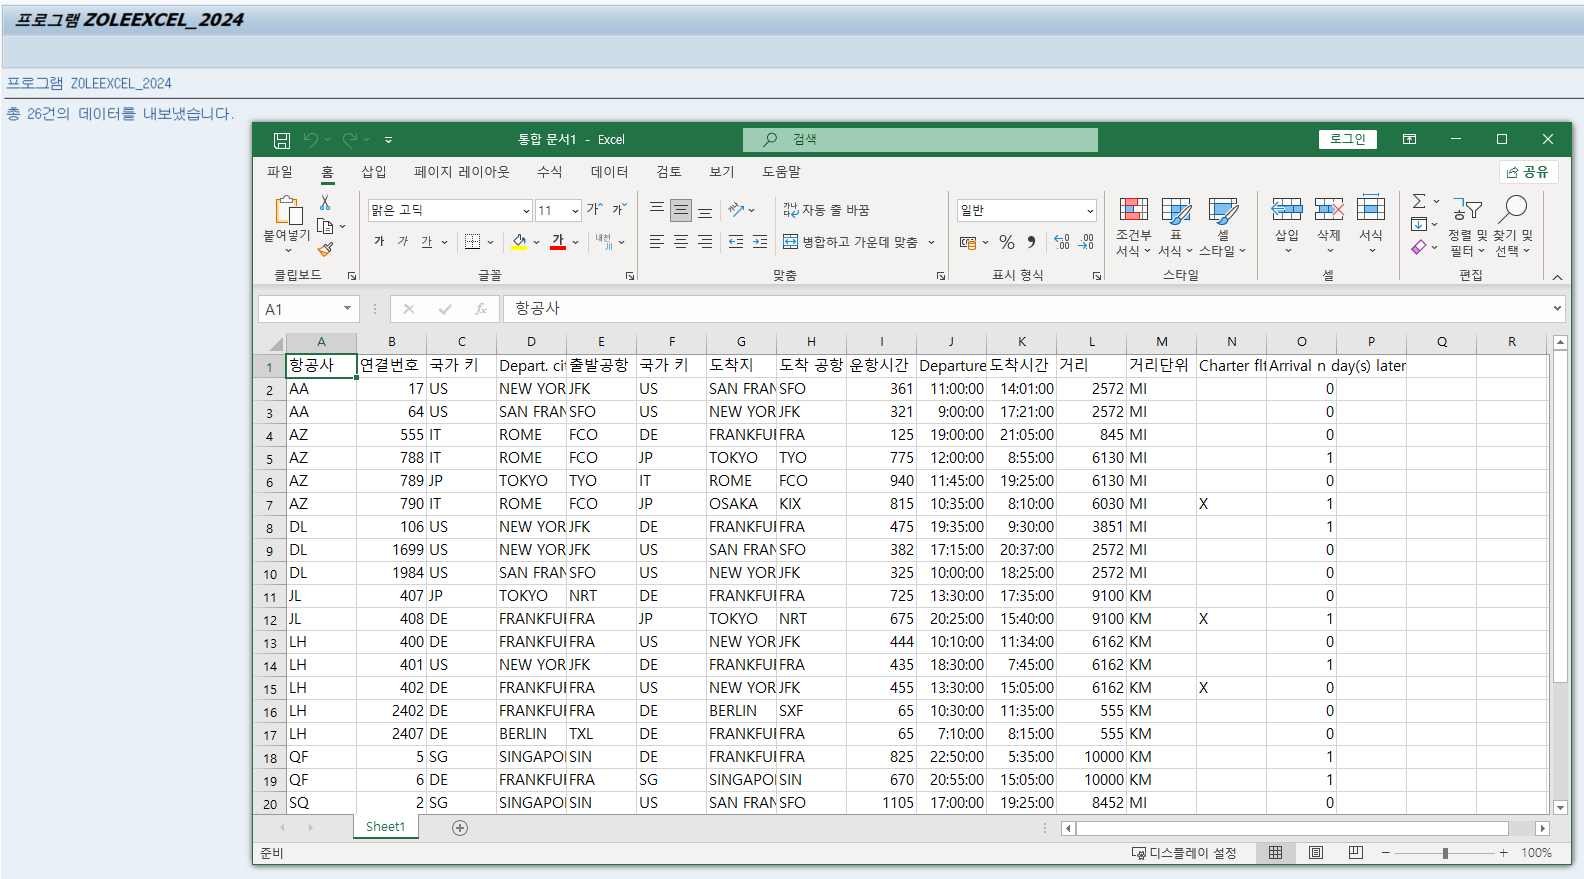Viewport: 1584px width, 879px height.
Task: Toggle top vertical alignment button
Action: [x=657, y=210]
